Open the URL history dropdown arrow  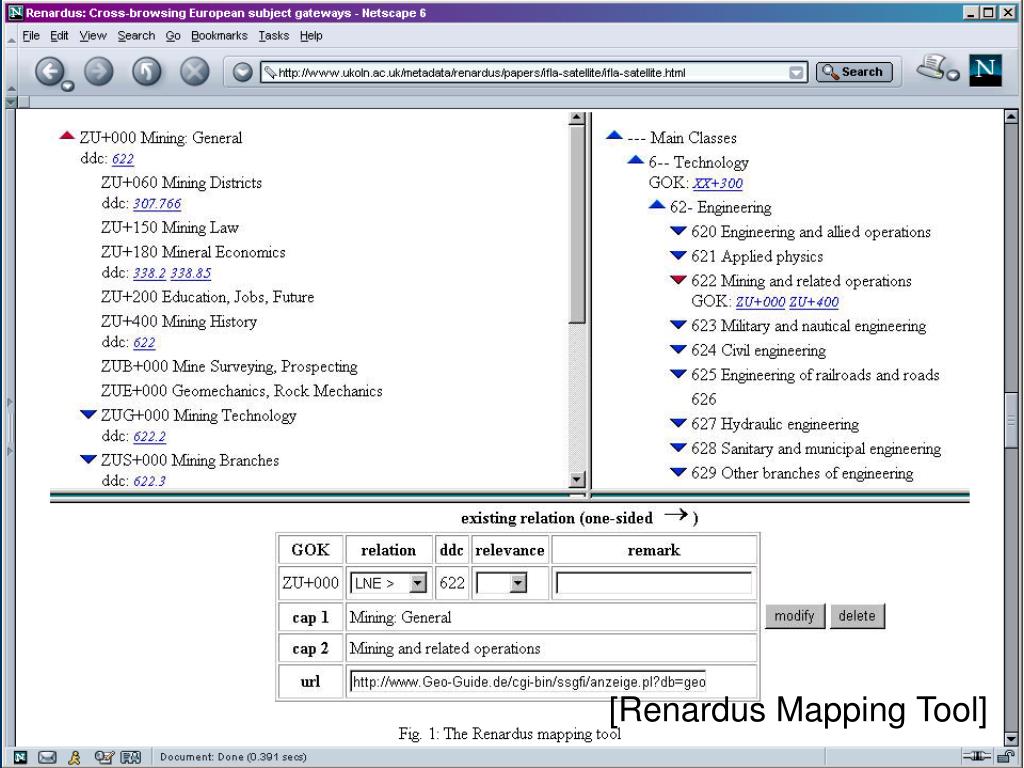click(x=796, y=72)
